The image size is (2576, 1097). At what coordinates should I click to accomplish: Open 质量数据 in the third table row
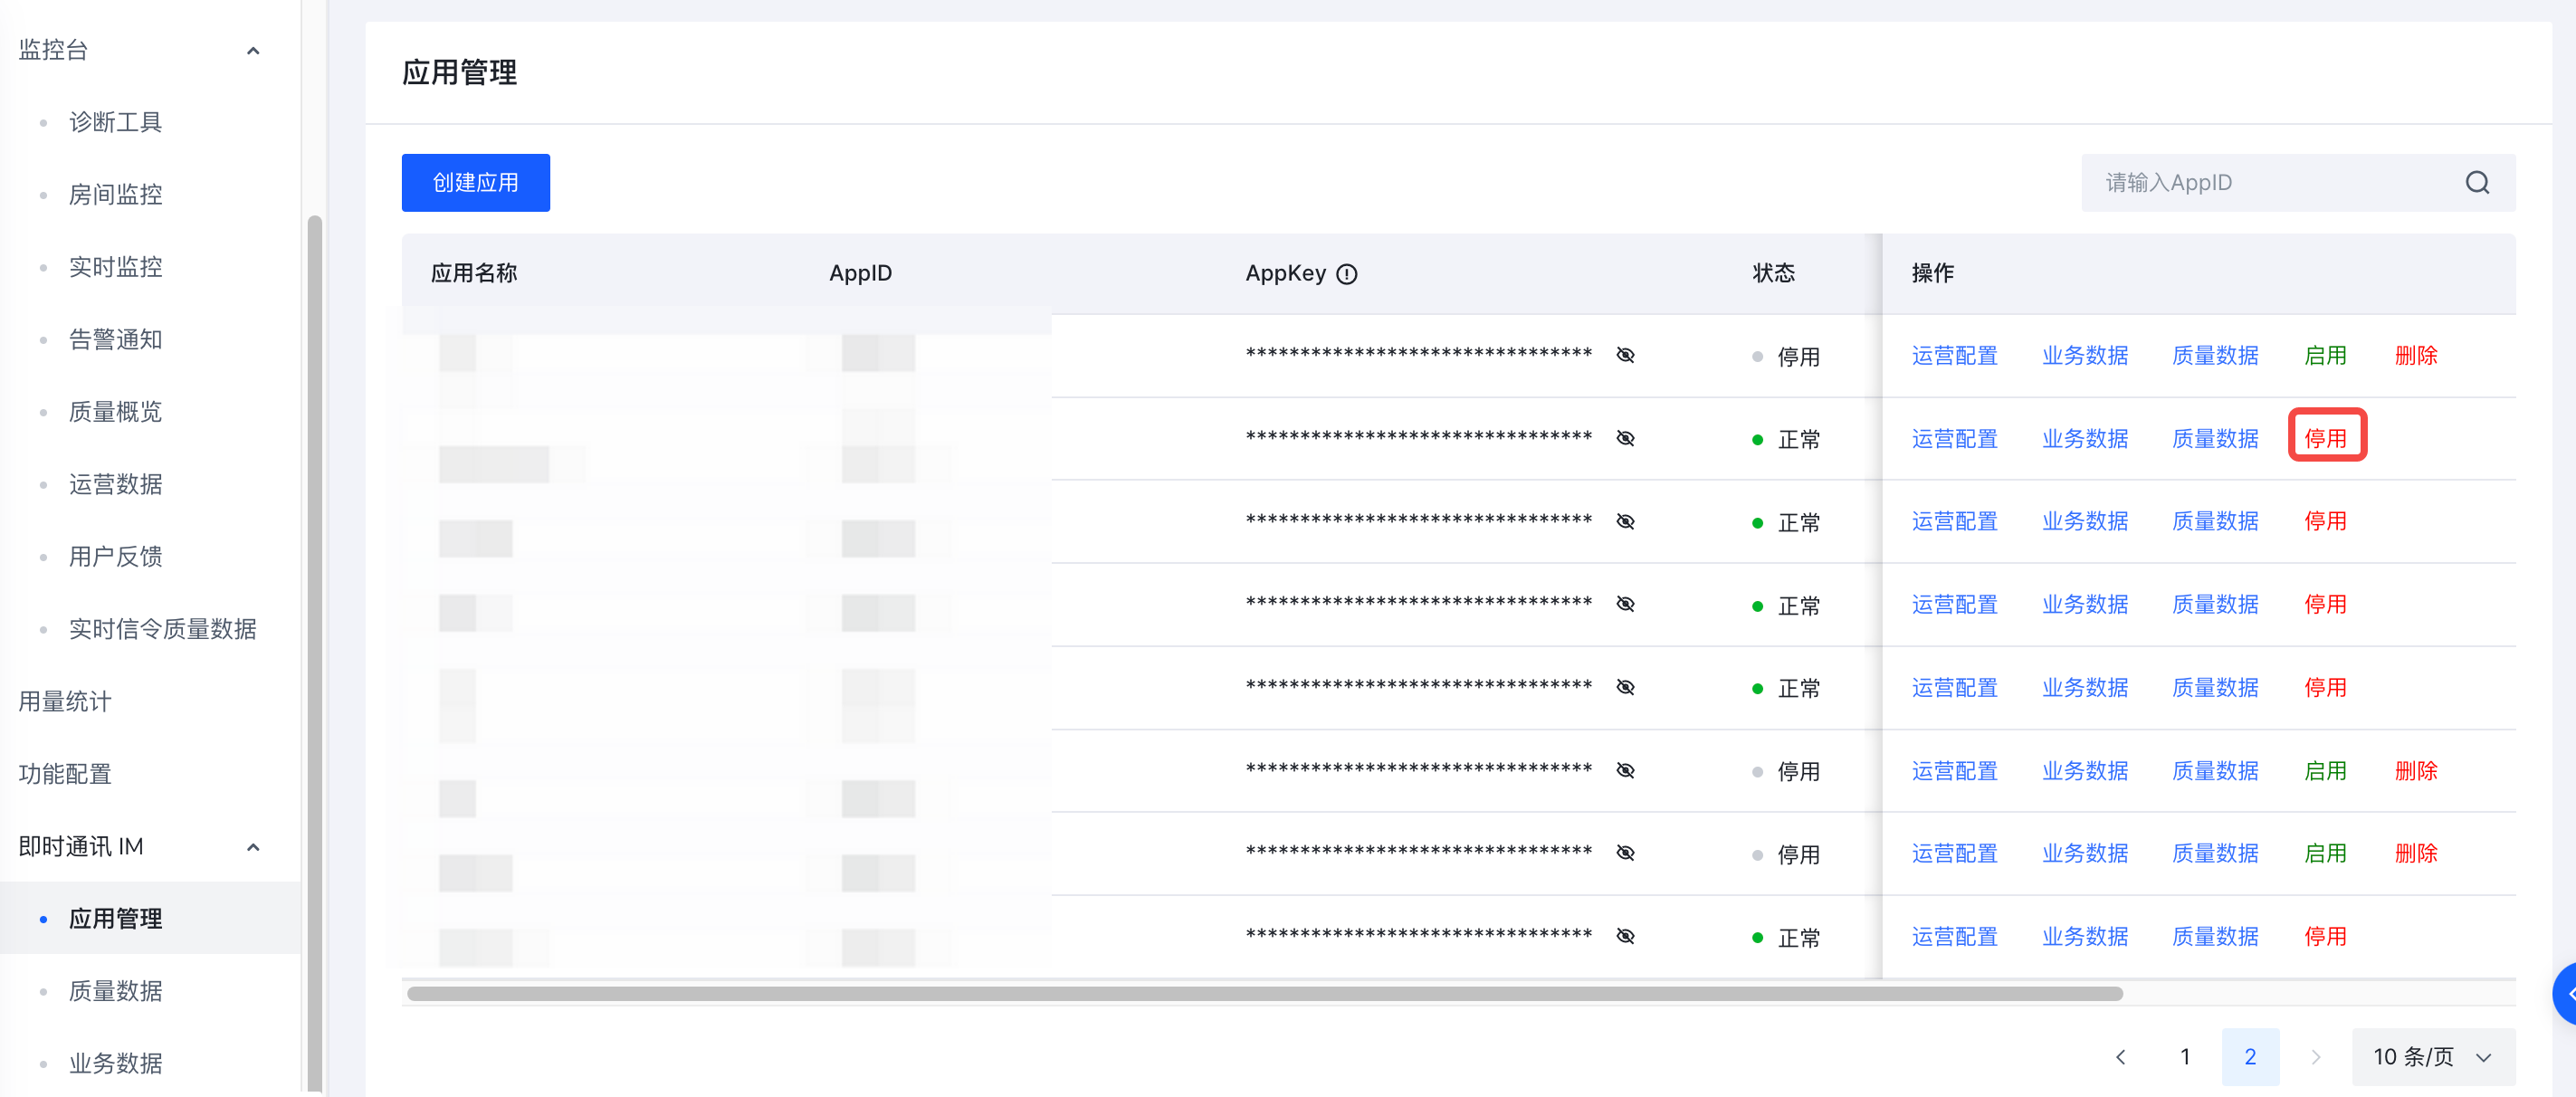[2214, 521]
